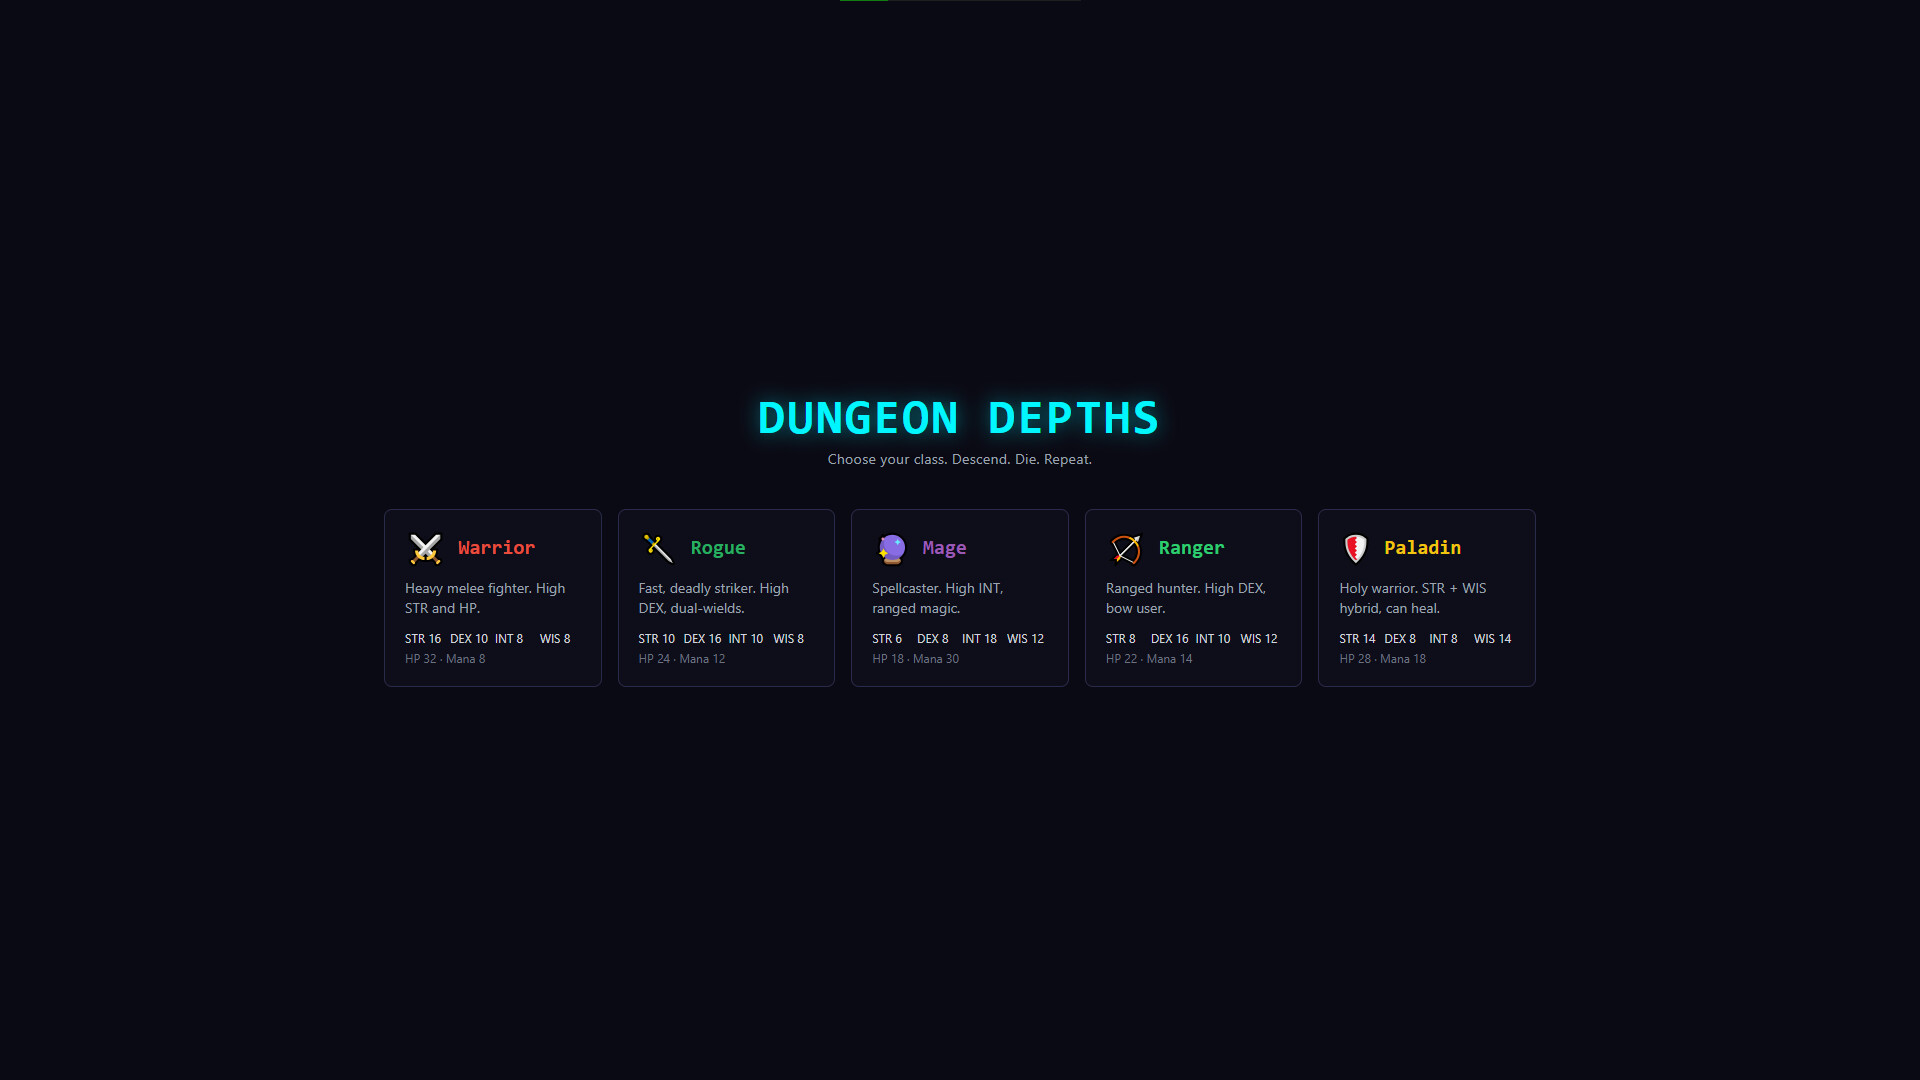The width and height of the screenshot is (1920, 1080).
Task: Click the crossed swords Warrior icon
Action: pyautogui.click(x=425, y=548)
